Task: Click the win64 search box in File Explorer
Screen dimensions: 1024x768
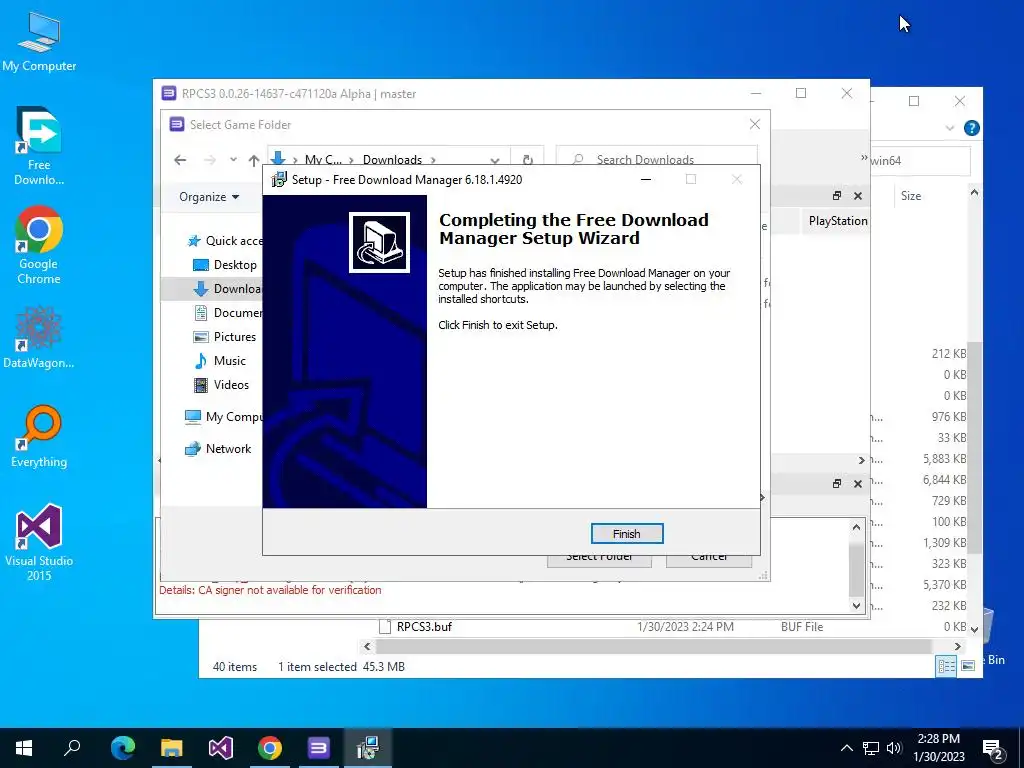Action: [920, 161]
